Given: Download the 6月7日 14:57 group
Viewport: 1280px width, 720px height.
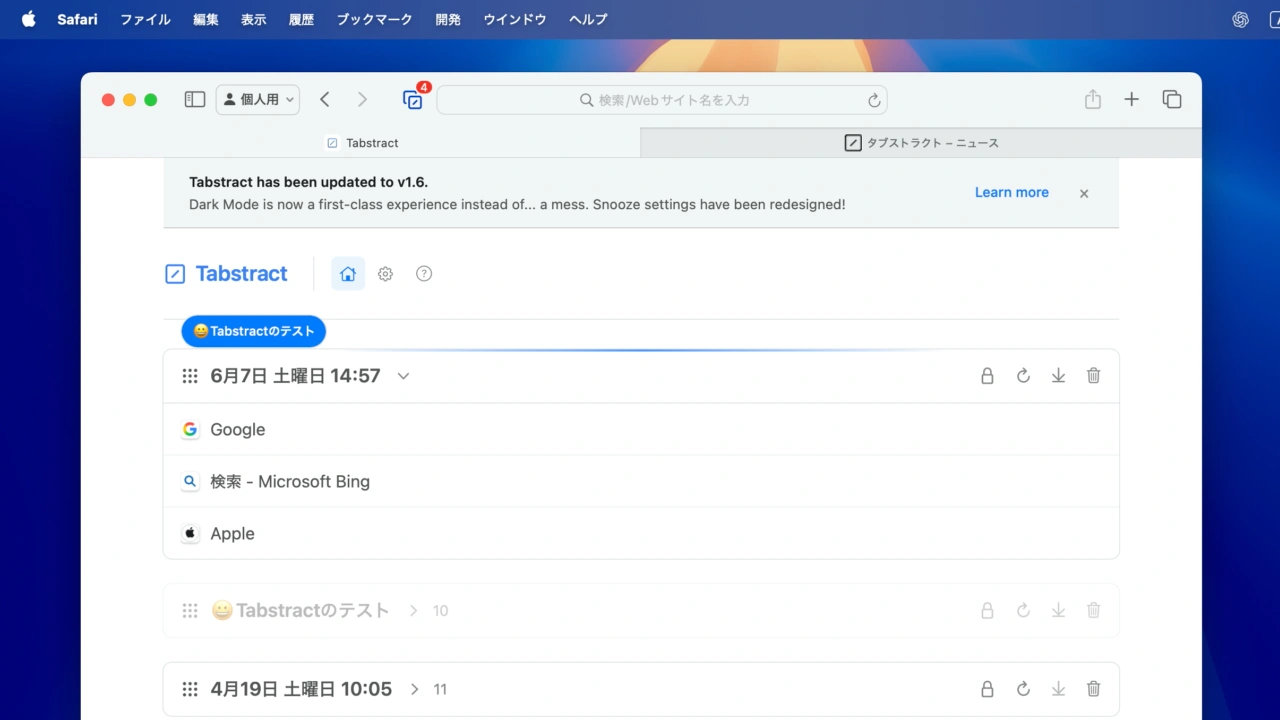Looking at the screenshot, I should click(1058, 375).
